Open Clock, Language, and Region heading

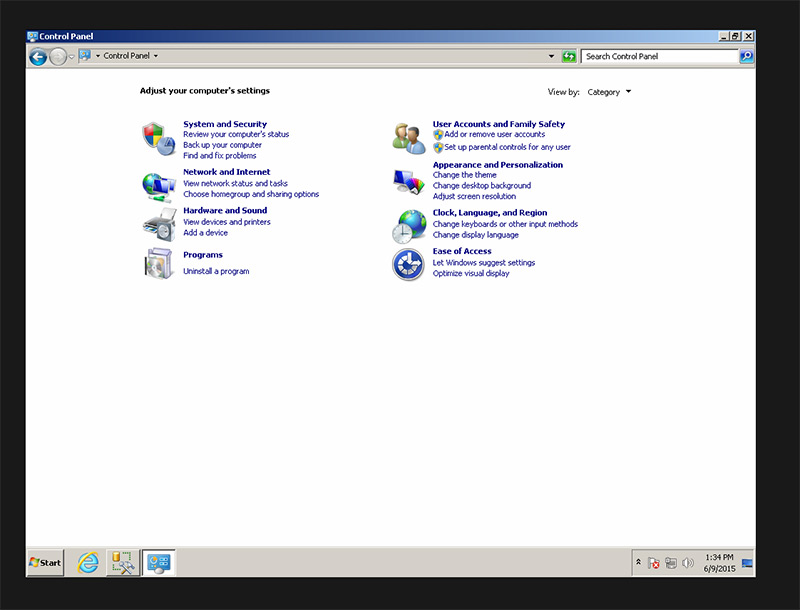(490, 213)
